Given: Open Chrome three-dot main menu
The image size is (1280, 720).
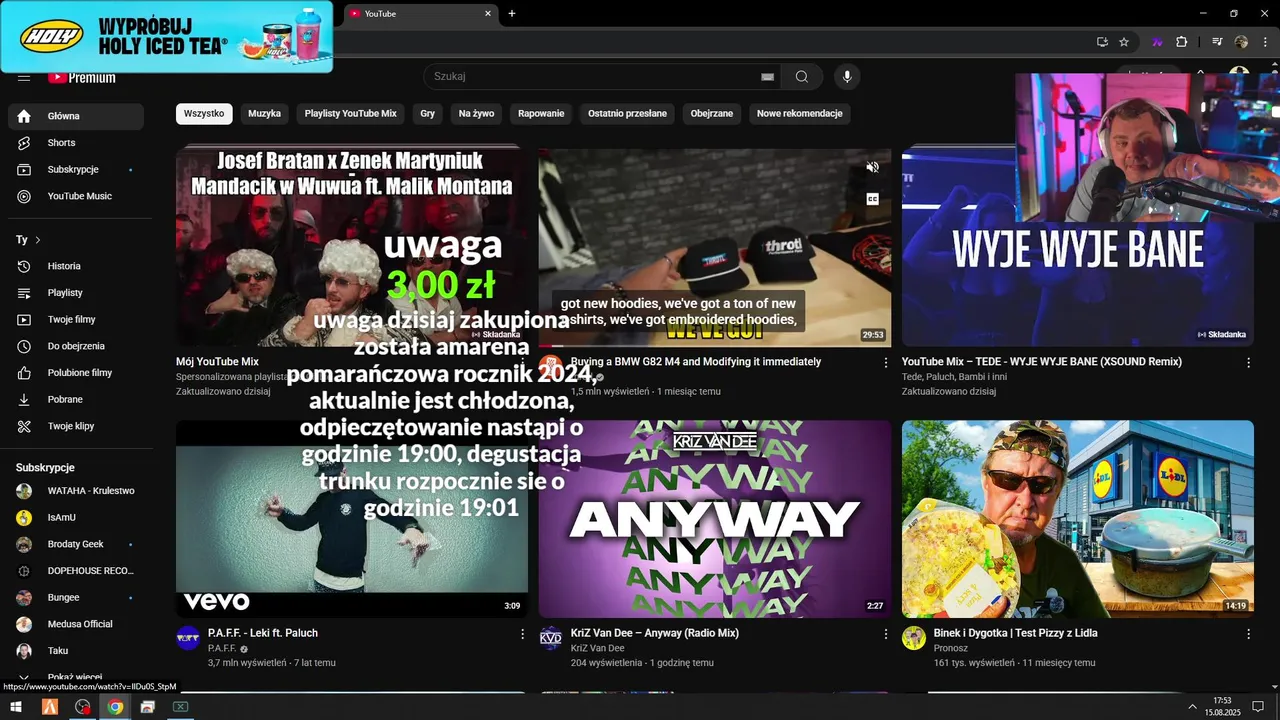Looking at the screenshot, I should pyautogui.click(x=1264, y=42).
